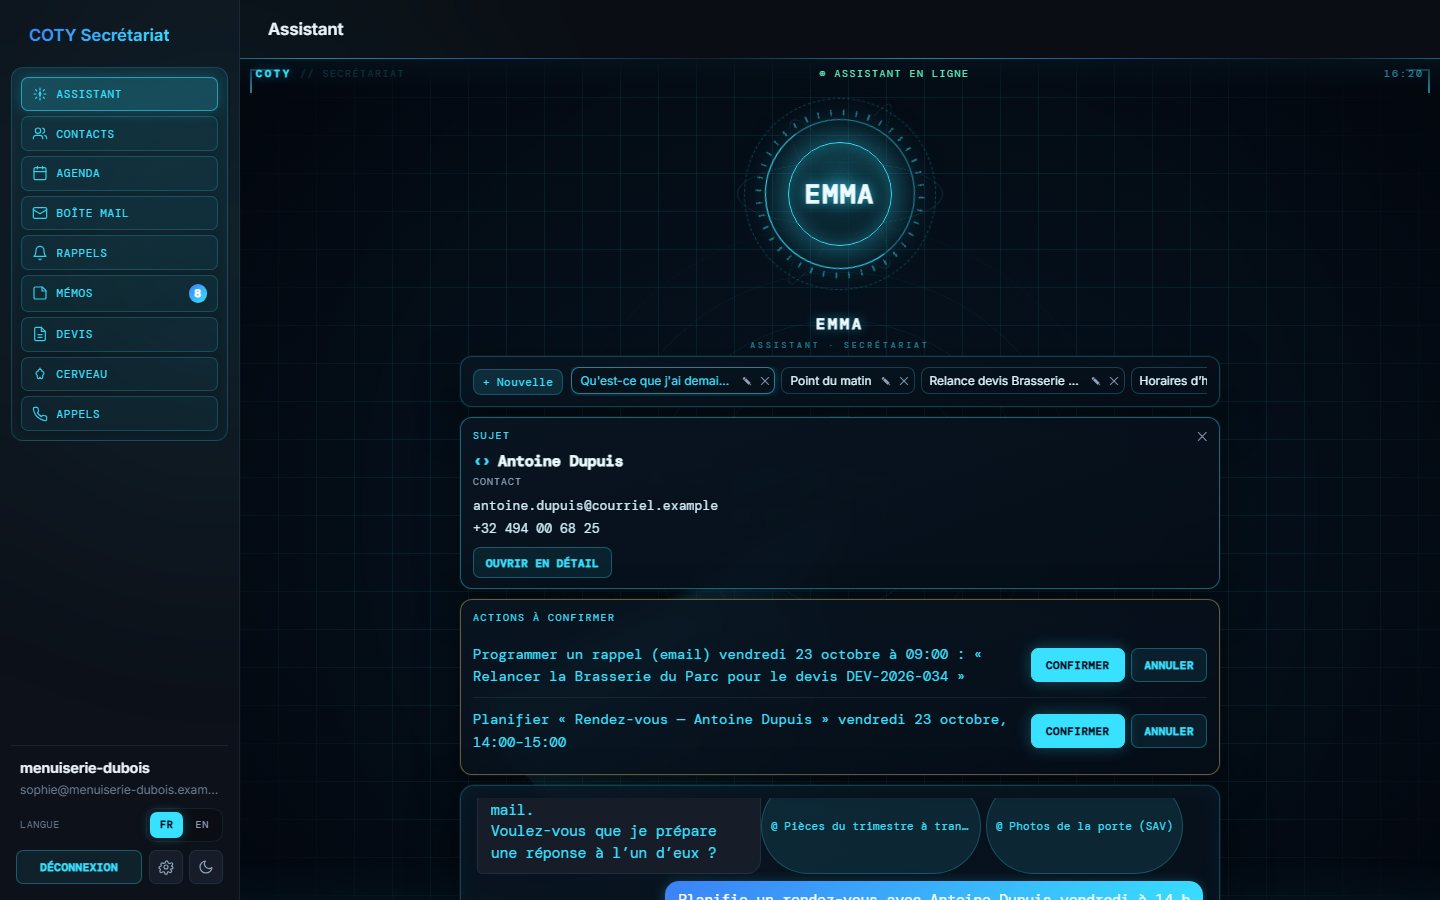The image size is (1440, 900).
Task: Click the COTY Secrétariat logo
Action: click(99, 35)
